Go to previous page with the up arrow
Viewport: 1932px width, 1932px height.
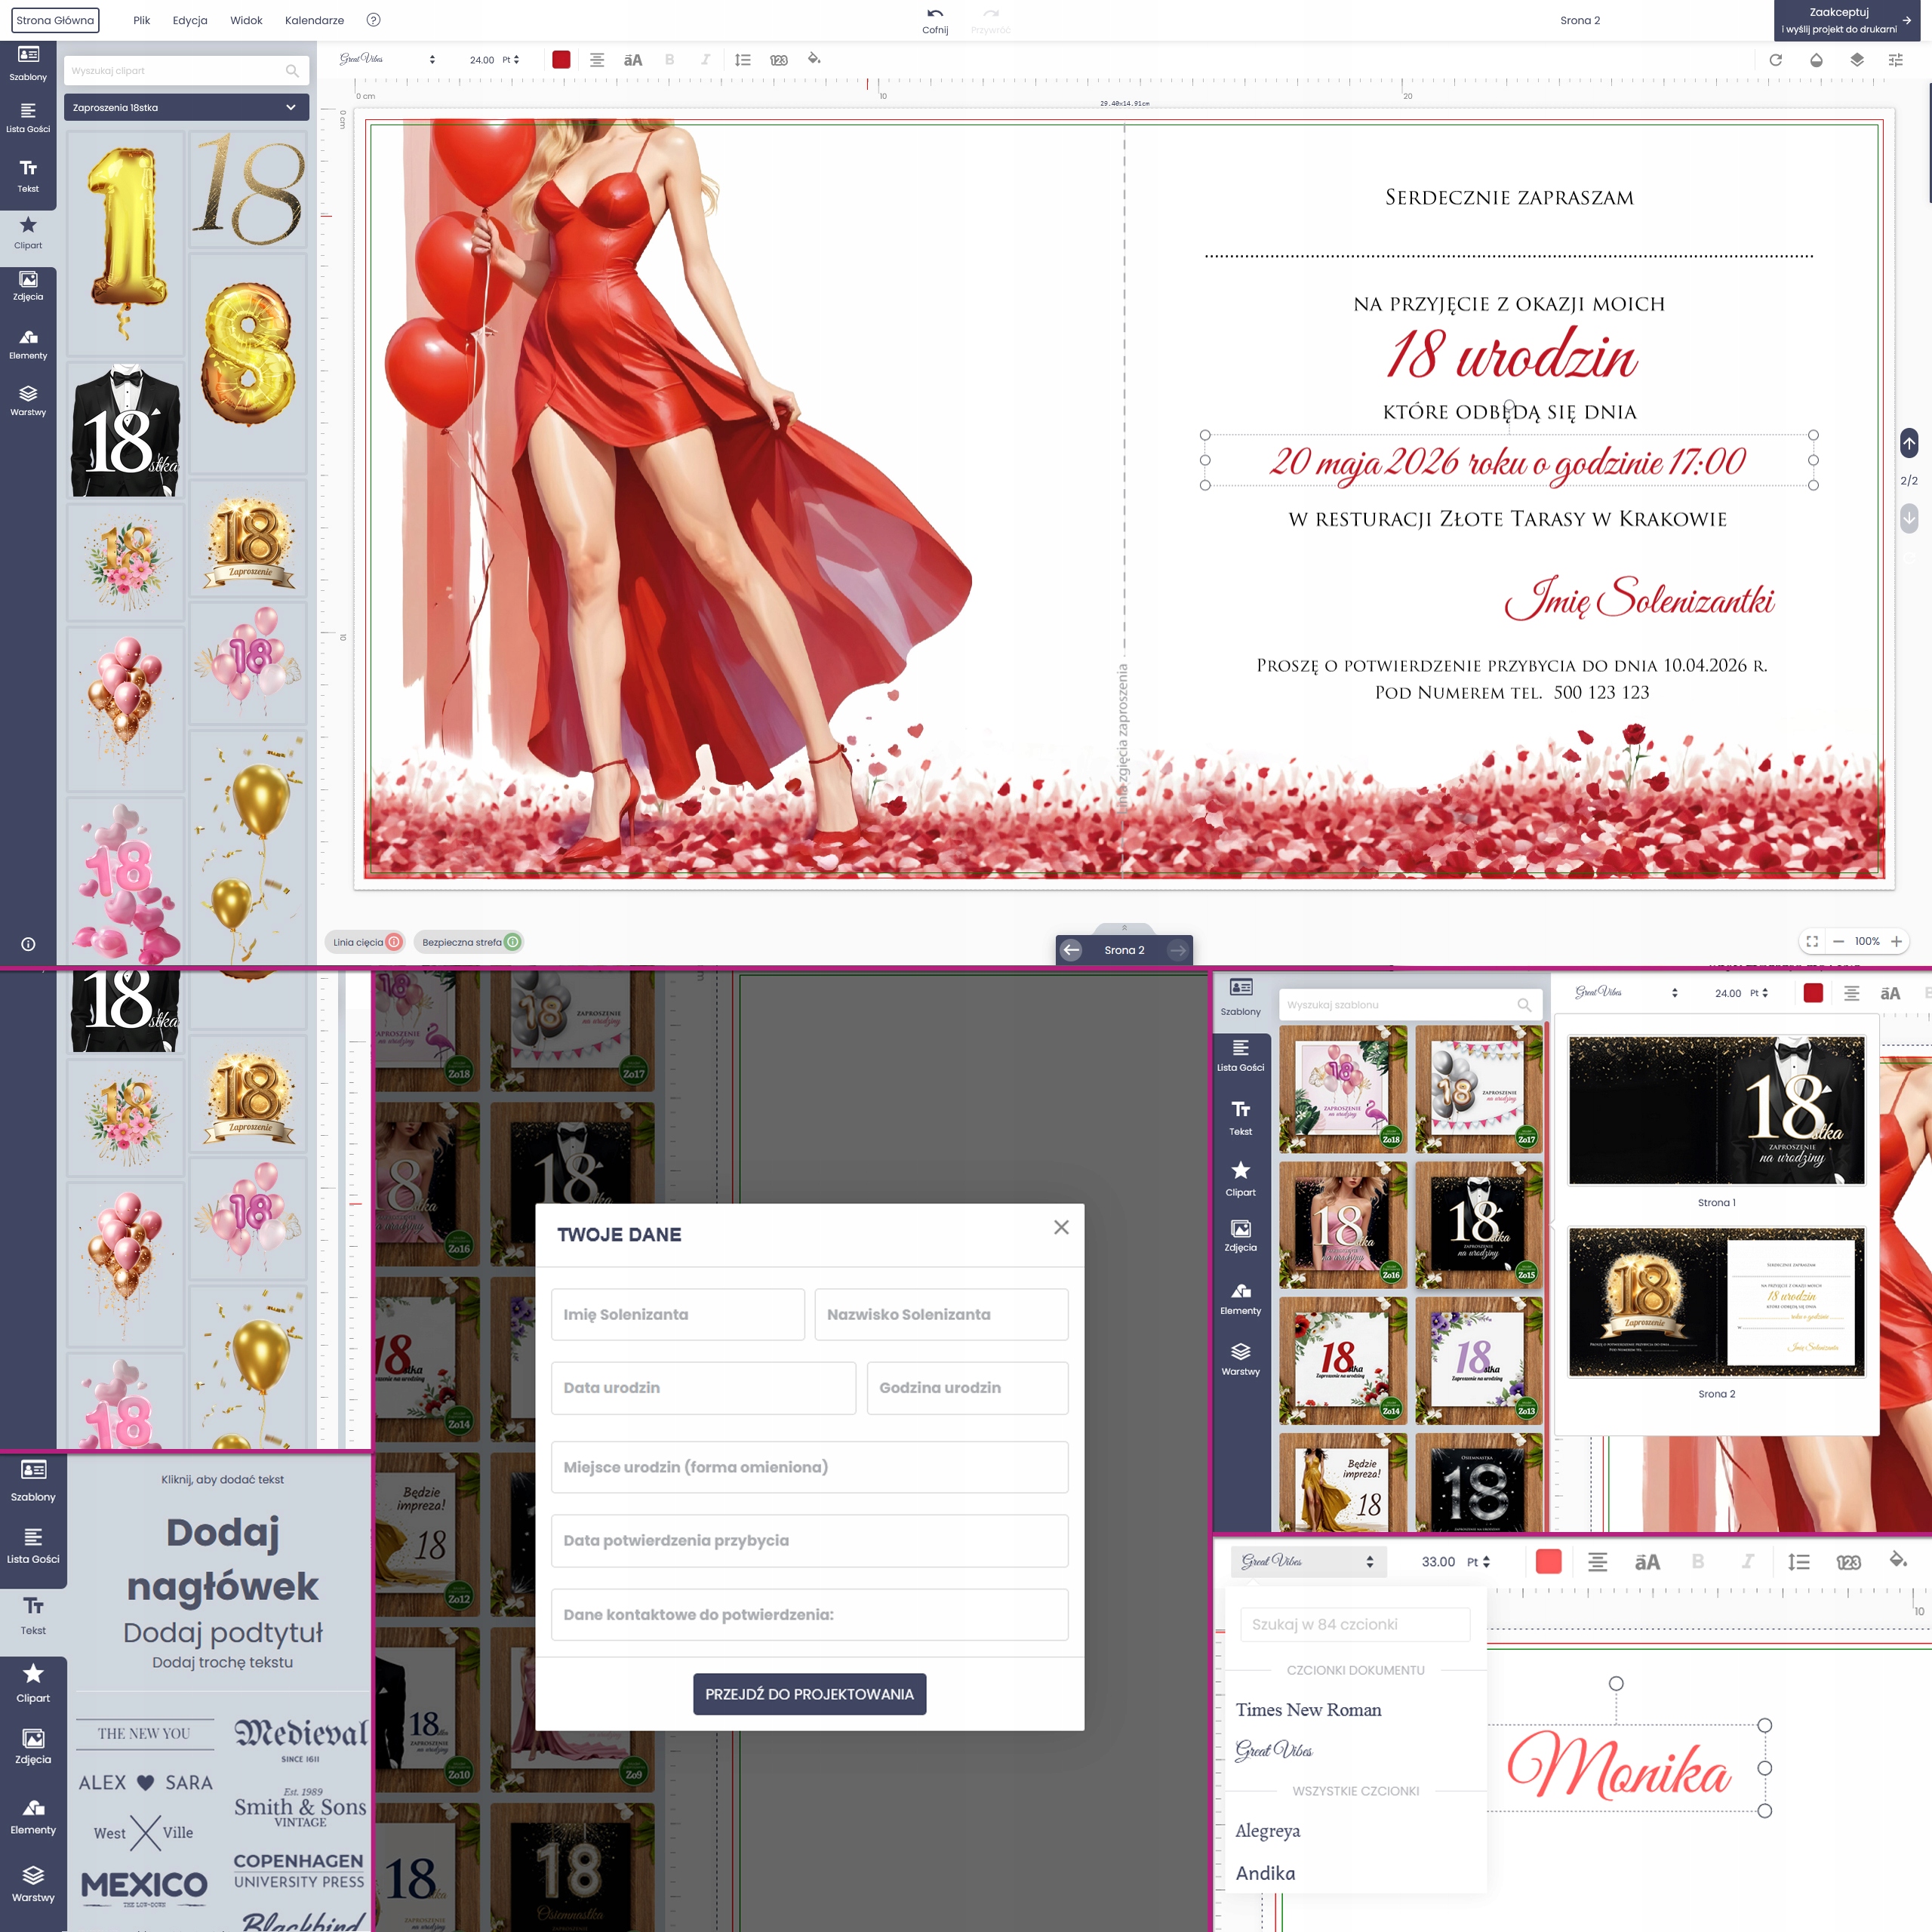(x=1908, y=442)
